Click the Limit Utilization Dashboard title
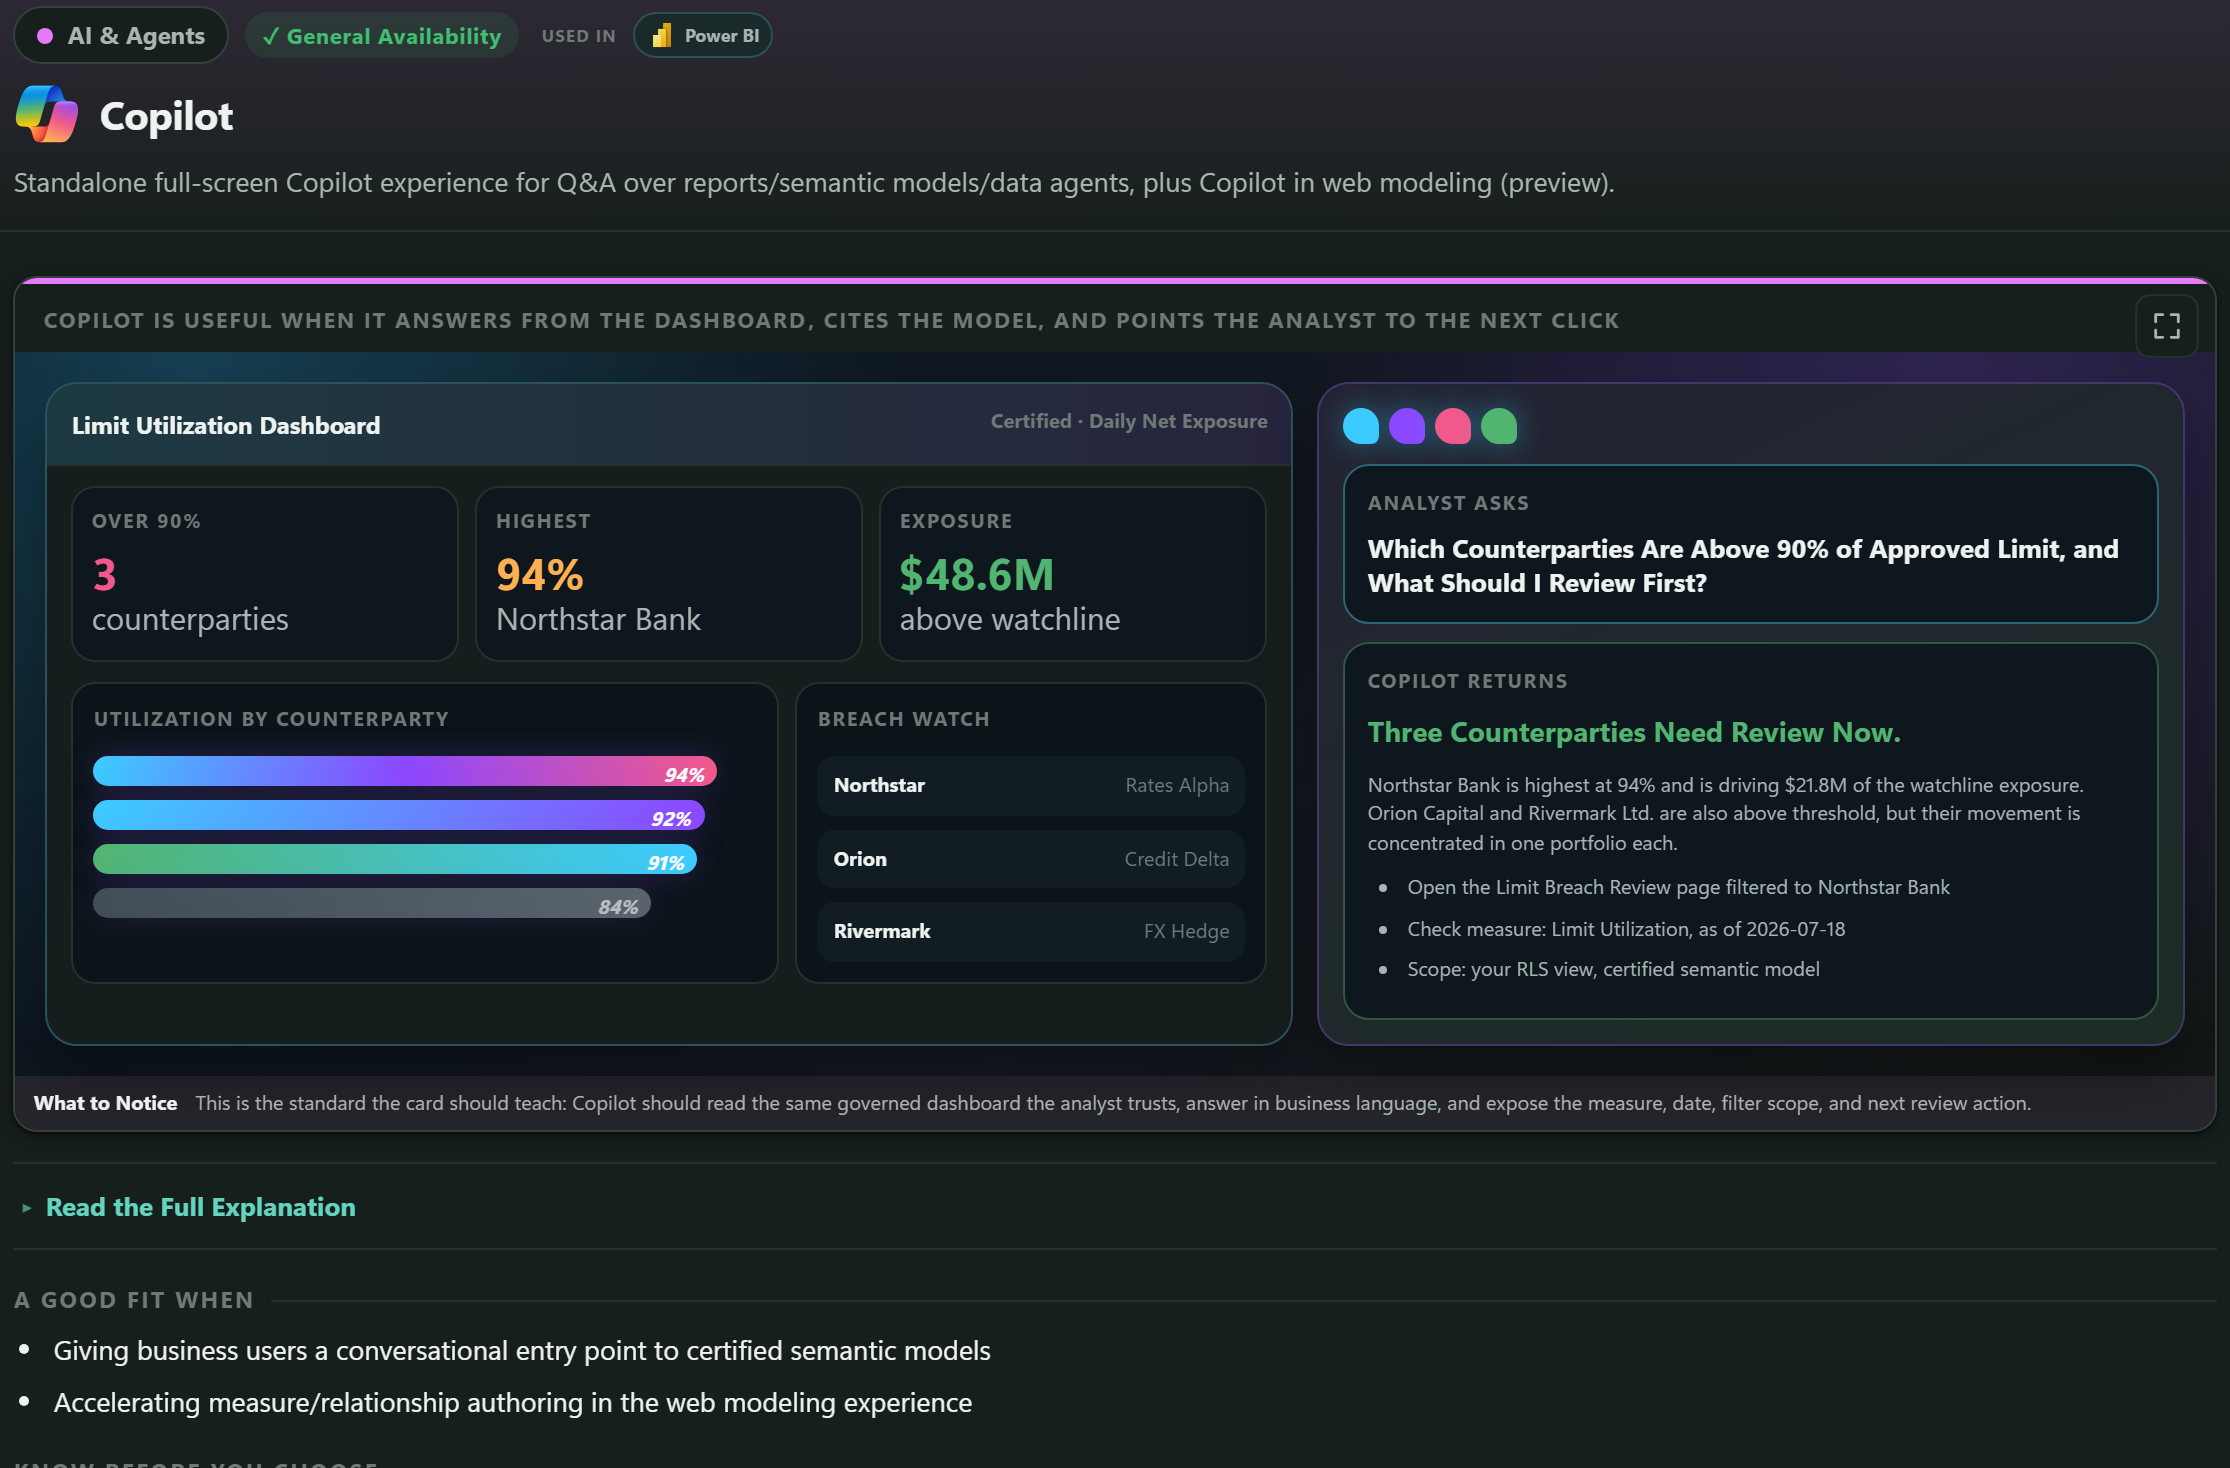 226,425
